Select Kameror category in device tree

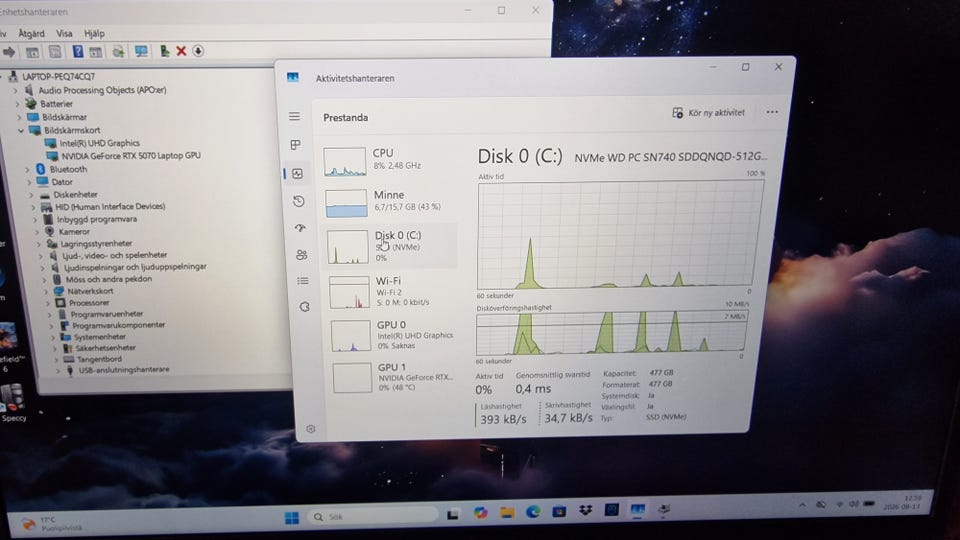74,232
